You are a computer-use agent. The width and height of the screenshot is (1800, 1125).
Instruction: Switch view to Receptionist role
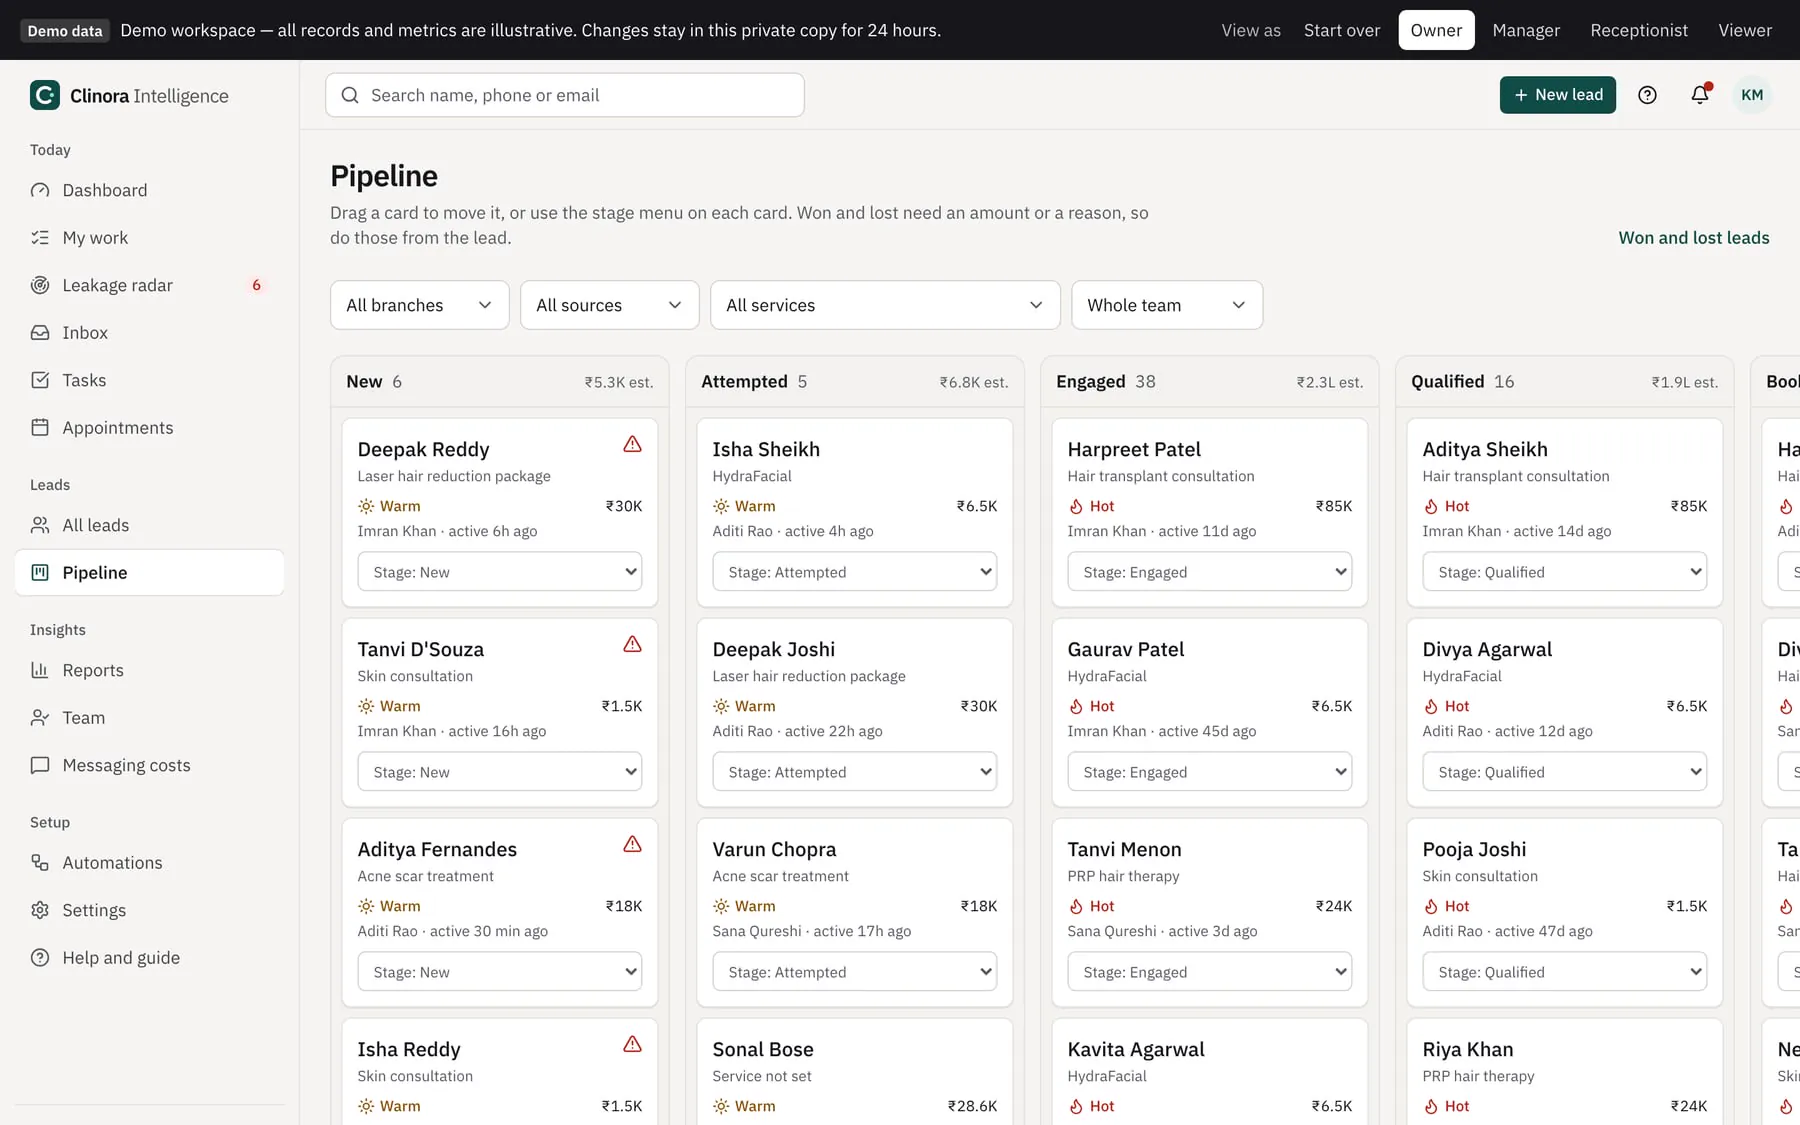coord(1639,30)
